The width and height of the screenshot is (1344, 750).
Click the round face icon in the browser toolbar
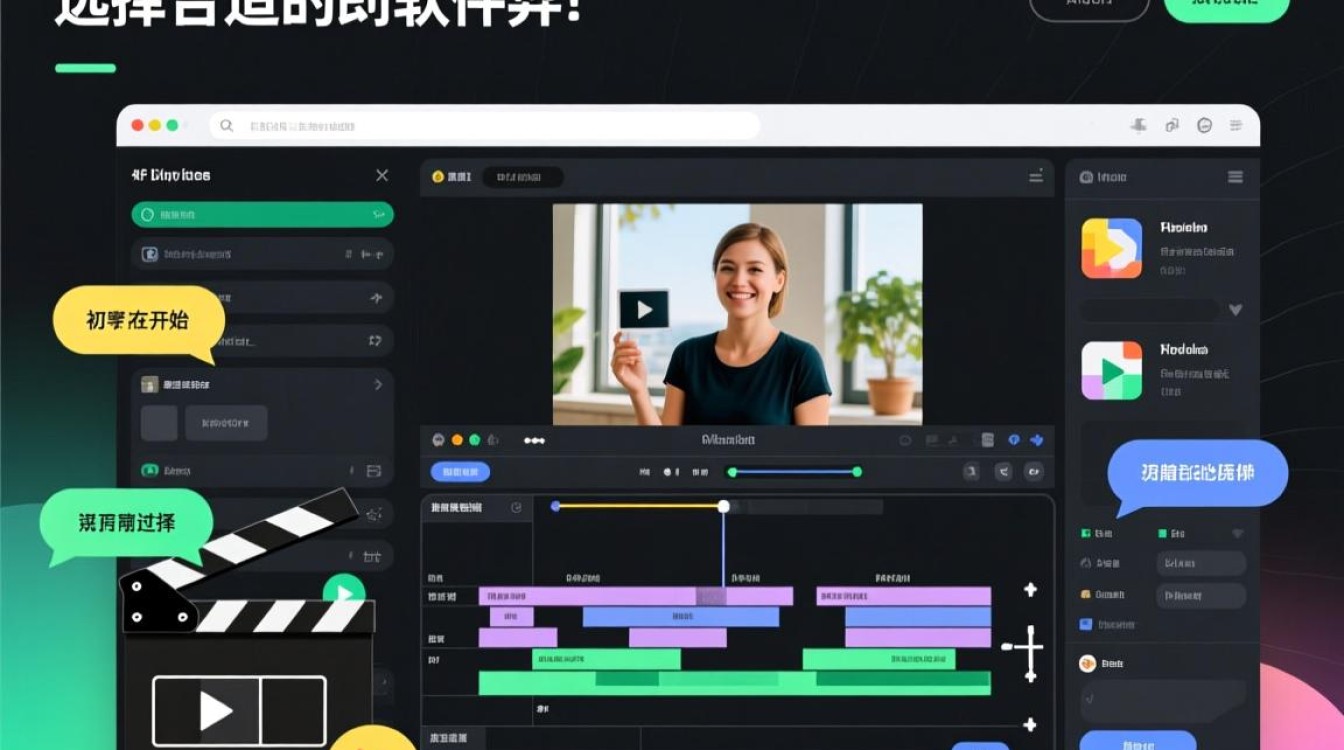(x=1204, y=125)
